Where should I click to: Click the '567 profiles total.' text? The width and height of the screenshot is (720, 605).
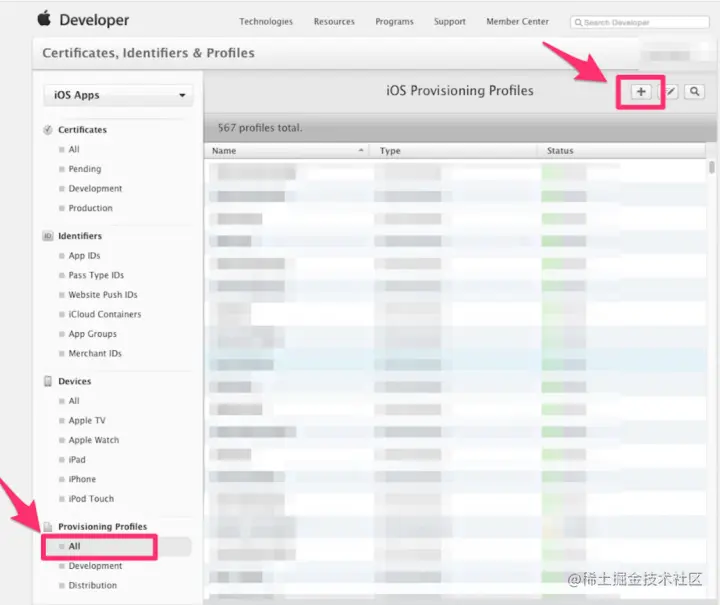click(x=260, y=128)
